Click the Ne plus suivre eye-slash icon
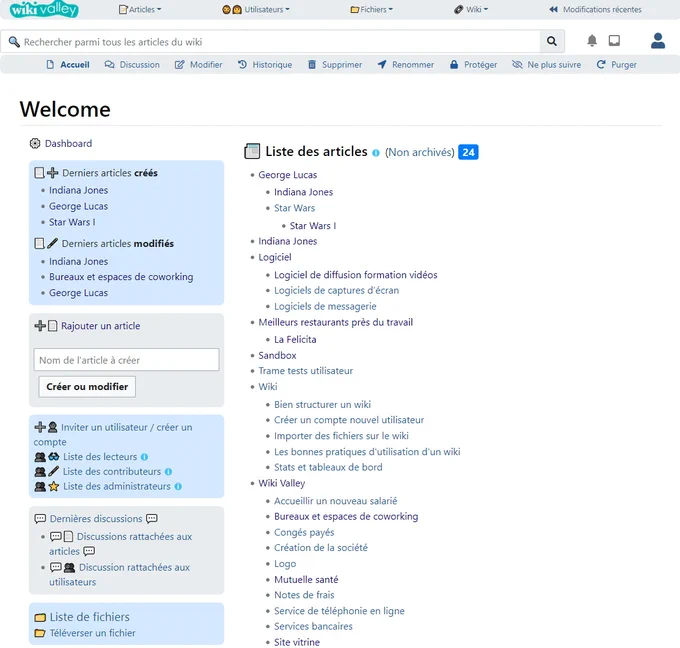680x648 pixels. [517, 65]
